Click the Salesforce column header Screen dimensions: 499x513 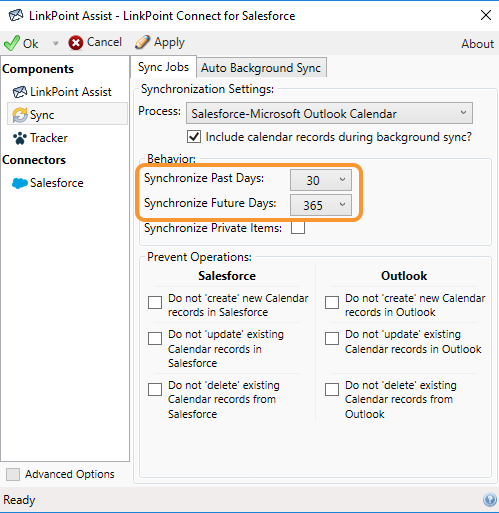click(x=227, y=276)
